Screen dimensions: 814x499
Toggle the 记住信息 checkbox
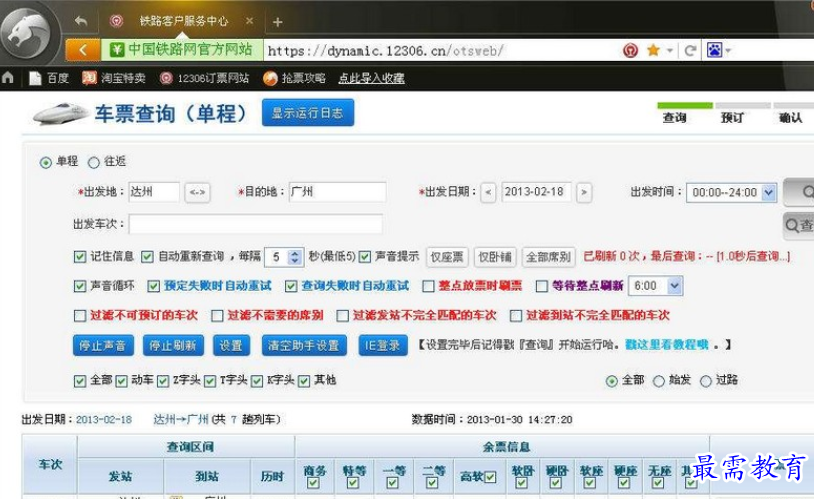80,256
